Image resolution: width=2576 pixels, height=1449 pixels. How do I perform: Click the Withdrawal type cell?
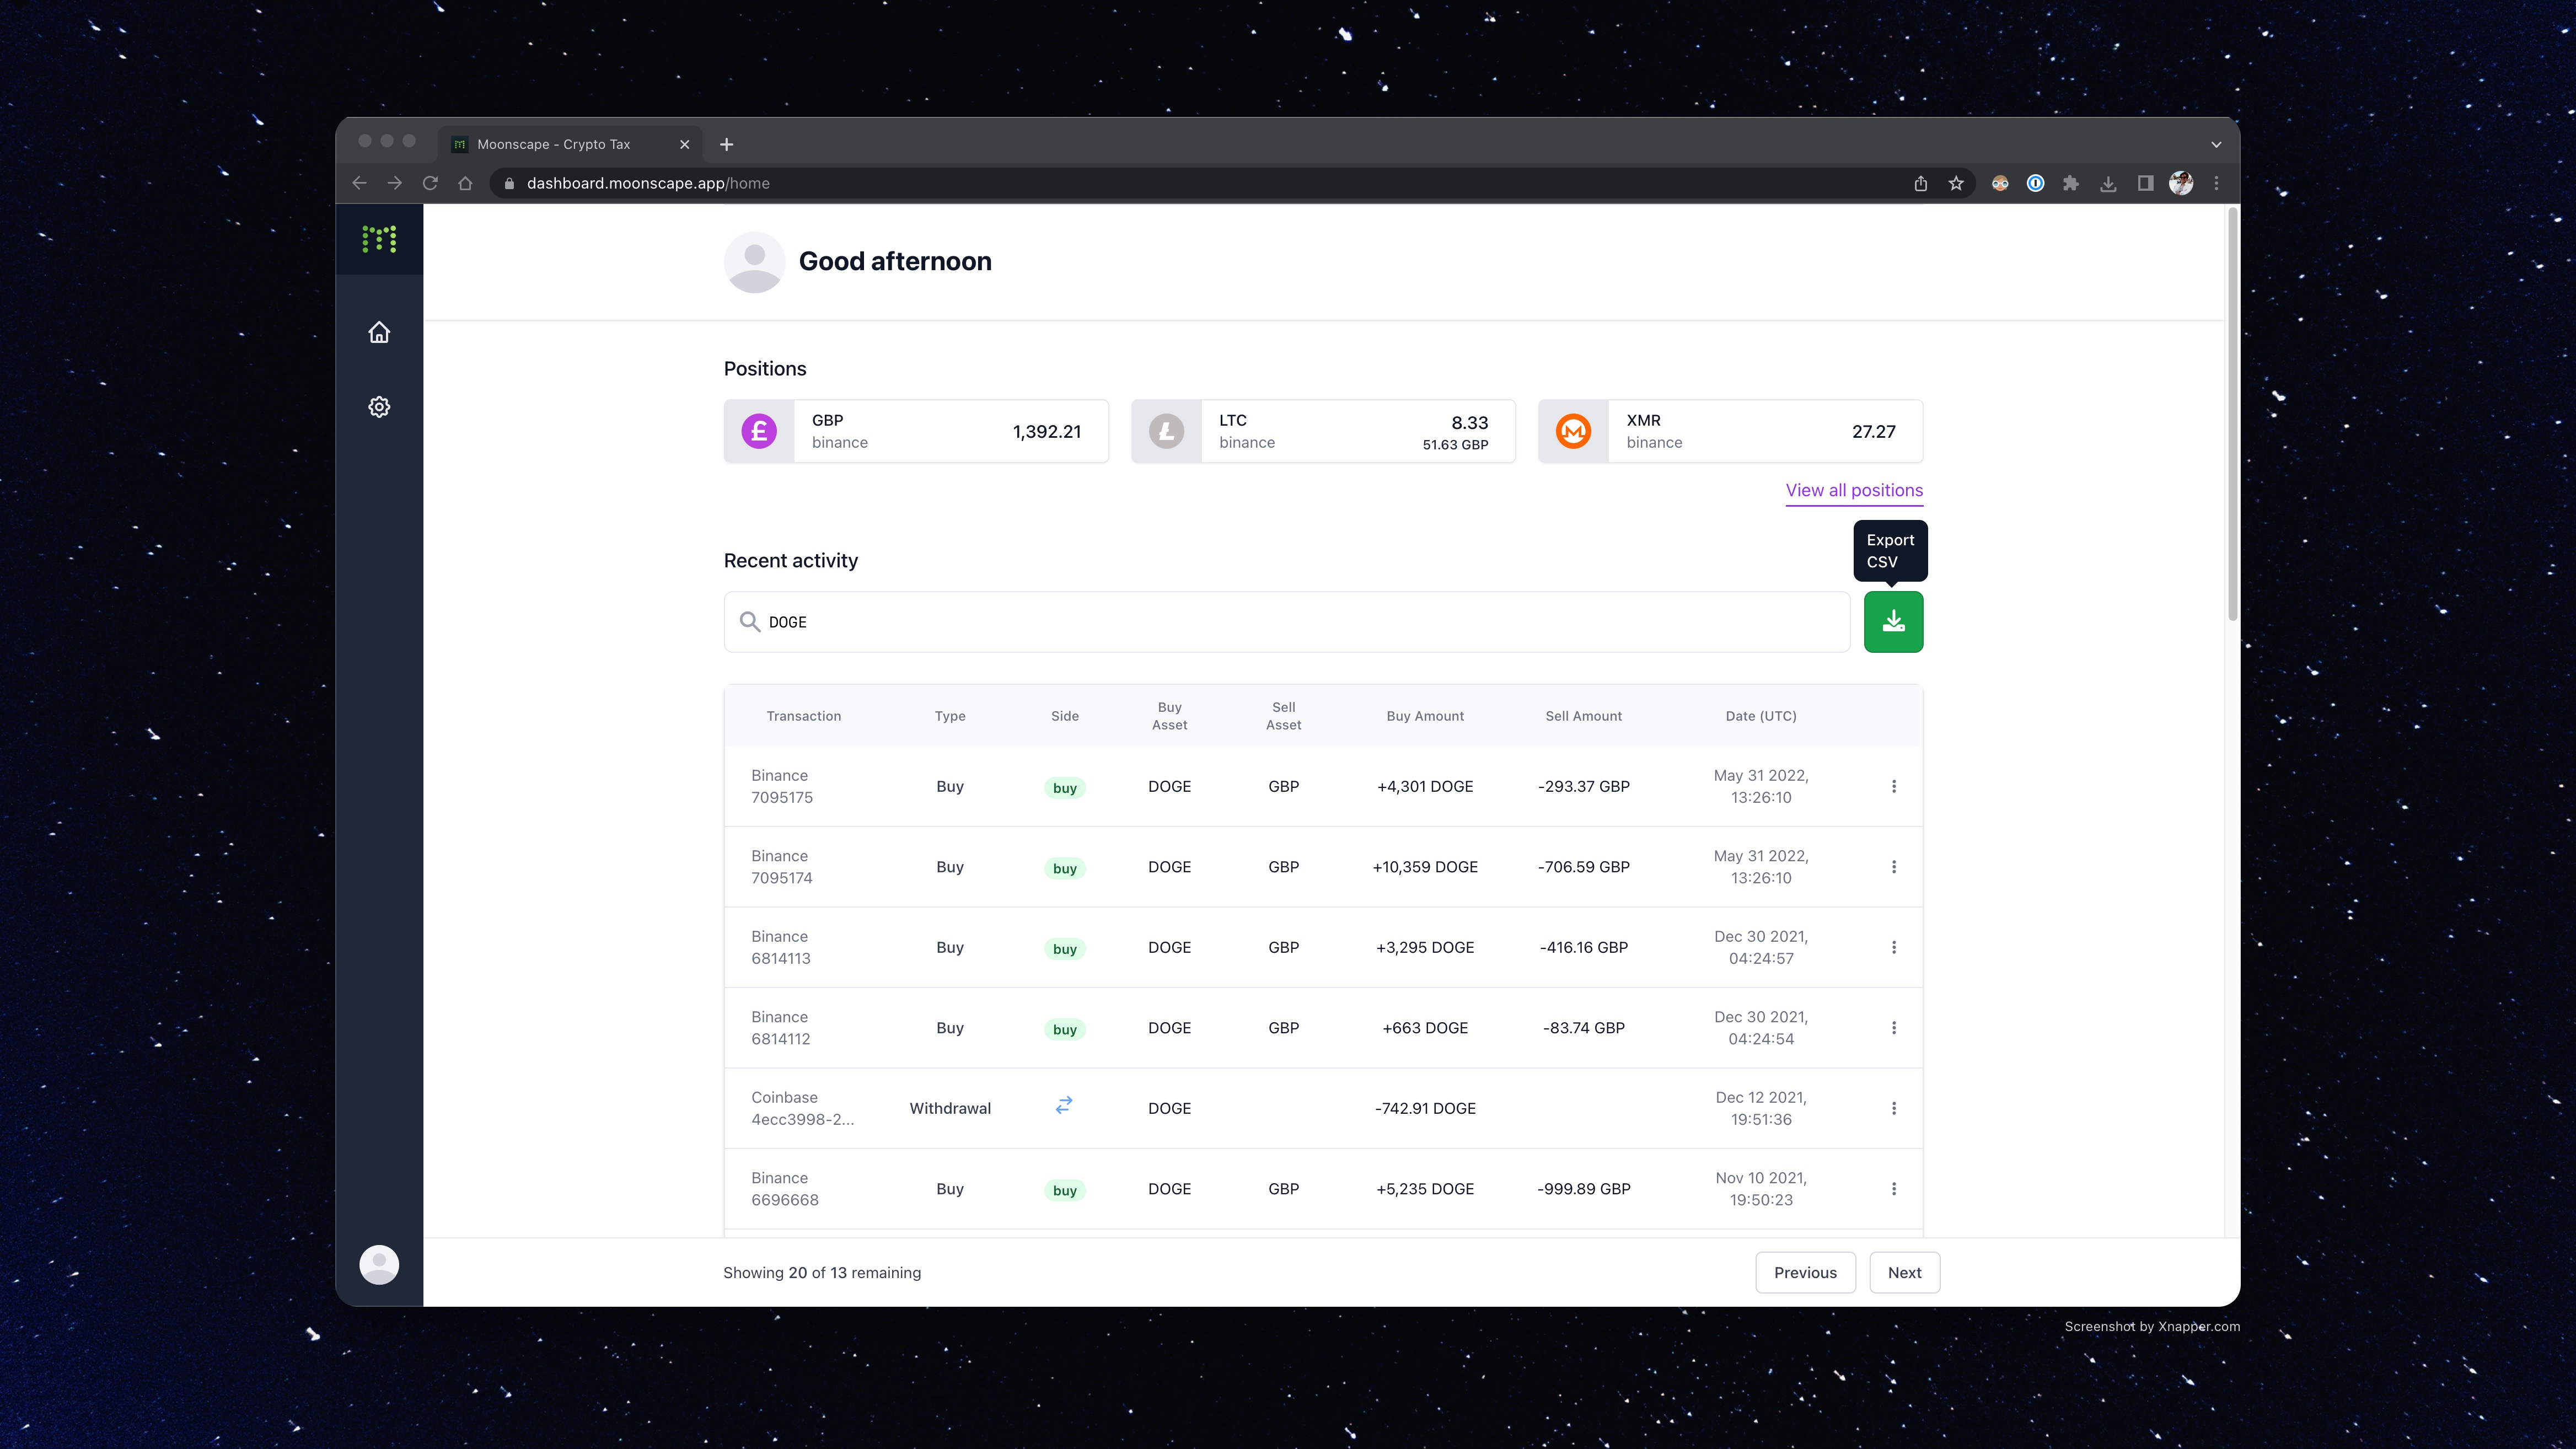pos(950,1108)
